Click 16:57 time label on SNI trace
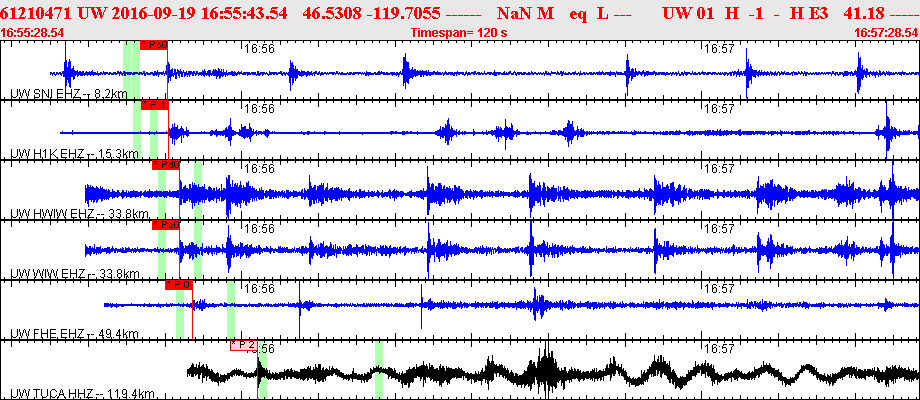This screenshot has width=920, height=400. (719, 49)
